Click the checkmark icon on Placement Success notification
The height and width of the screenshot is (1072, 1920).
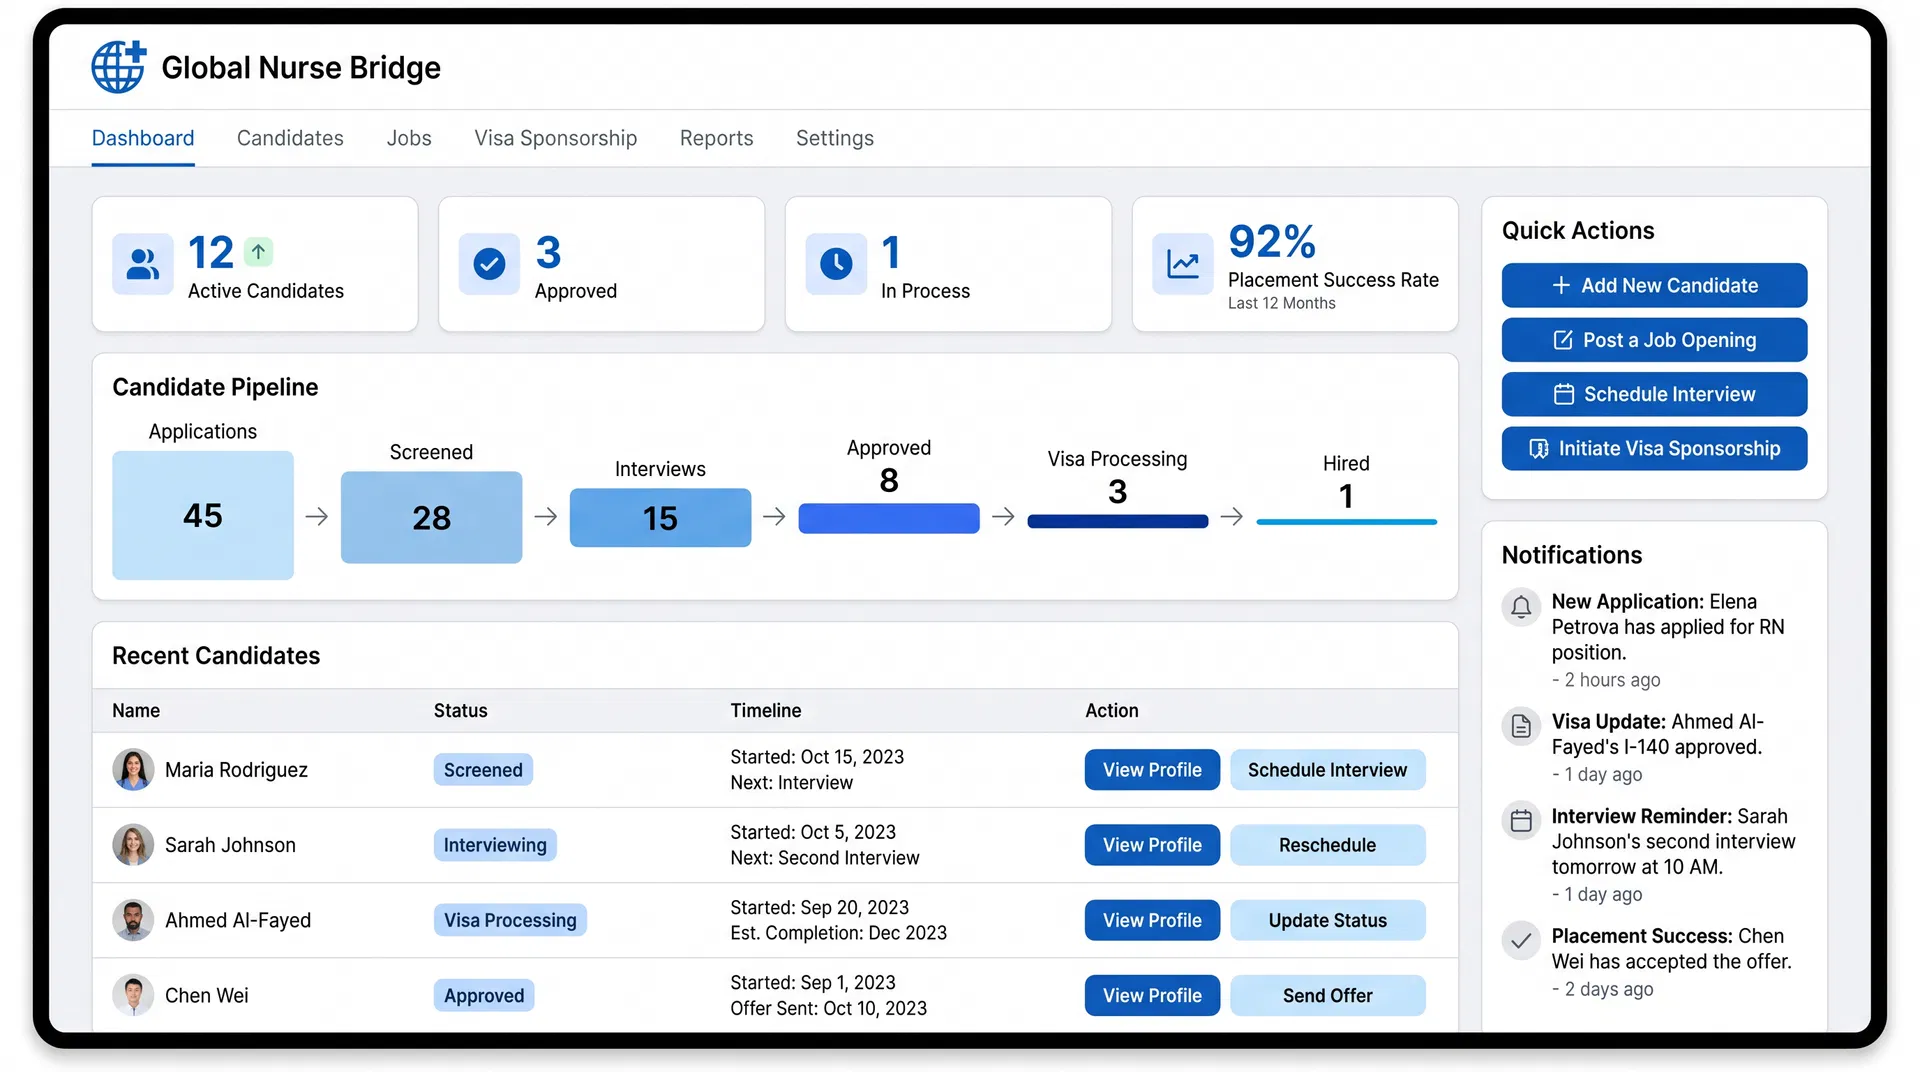click(x=1521, y=940)
